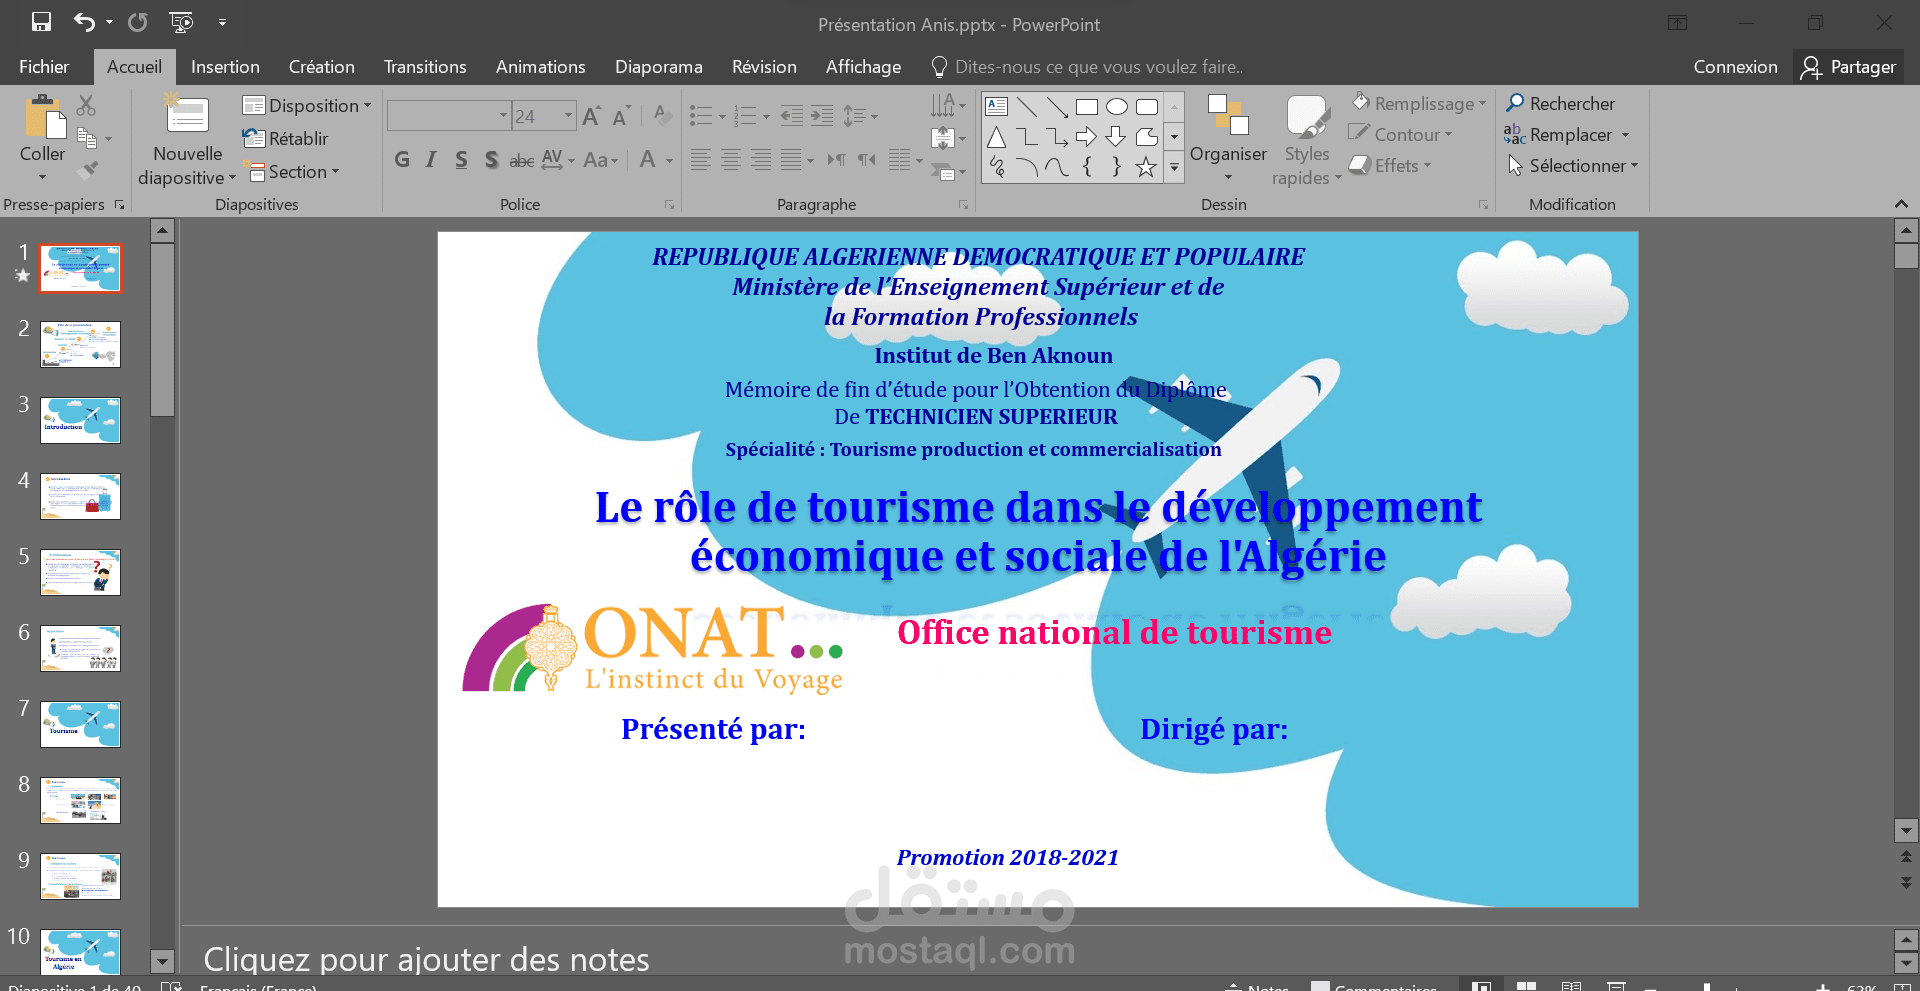Select the rectangle shape in gallery
The width and height of the screenshot is (1920, 991).
point(1087,107)
